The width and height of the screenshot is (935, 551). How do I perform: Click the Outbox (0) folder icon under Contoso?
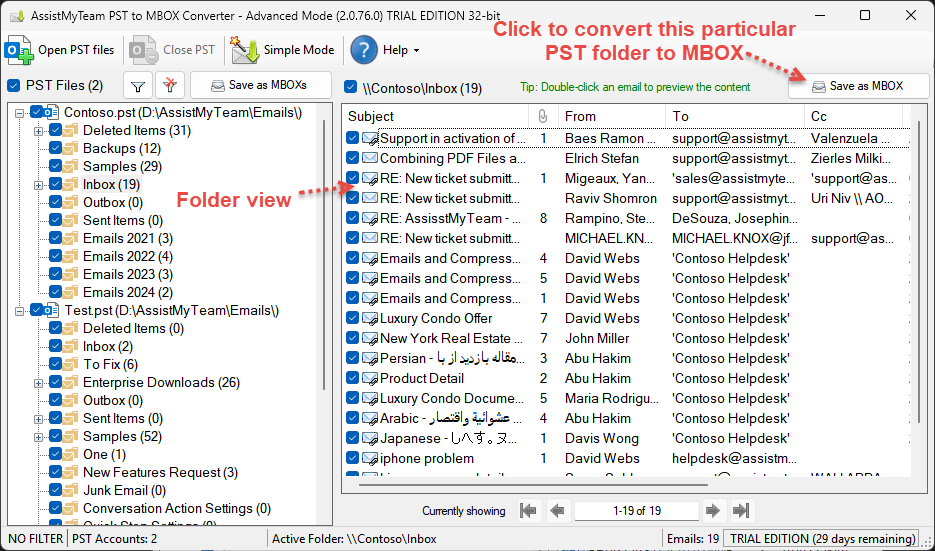71,202
